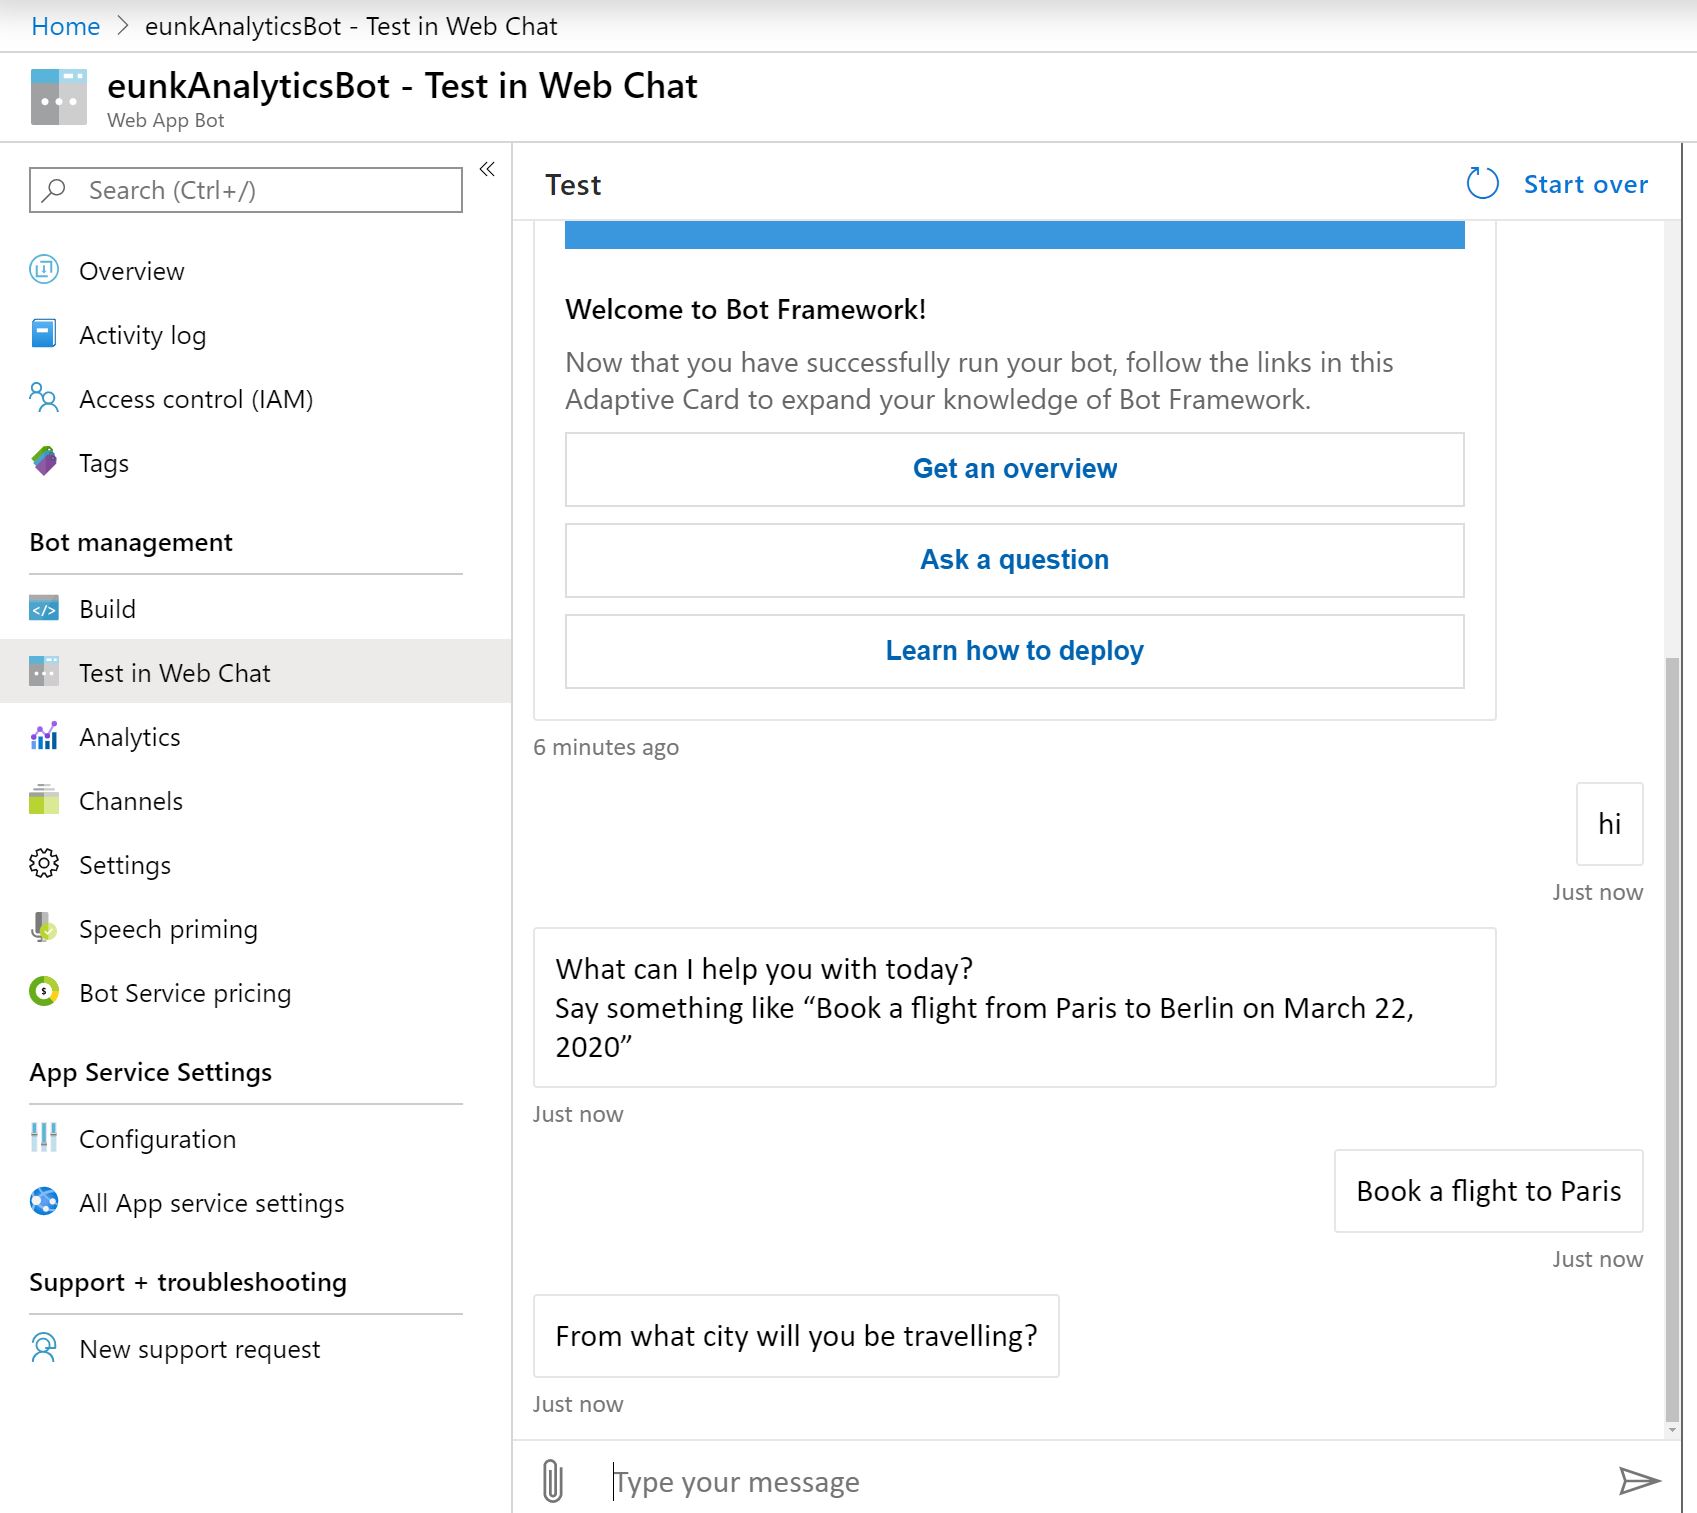
Task: Open Analytics in sidebar
Action: (256, 737)
